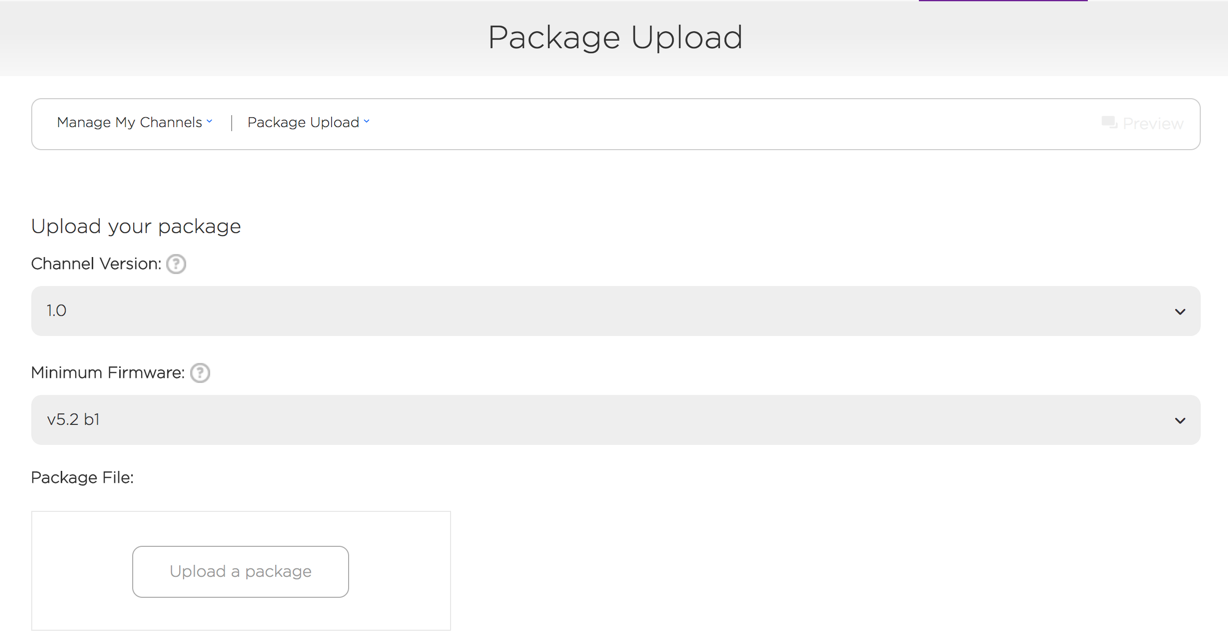The height and width of the screenshot is (643, 1228).
Task: Click the Preview link text
Action: point(1153,124)
